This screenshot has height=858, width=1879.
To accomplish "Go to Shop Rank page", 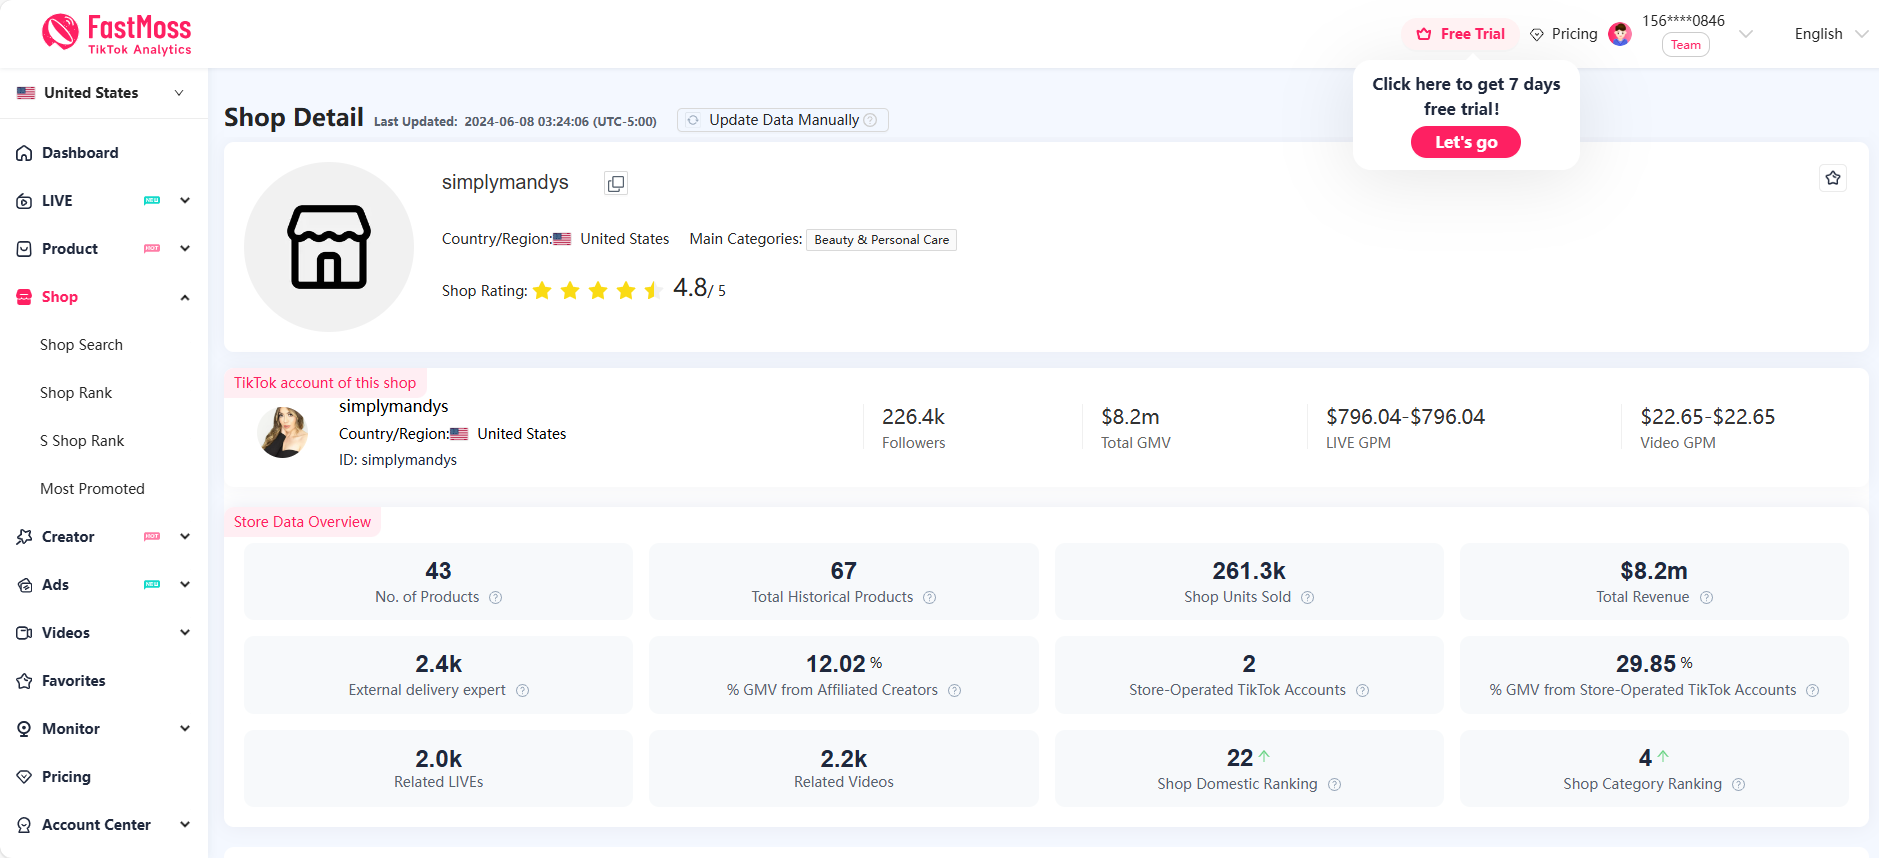I will tap(76, 393).
